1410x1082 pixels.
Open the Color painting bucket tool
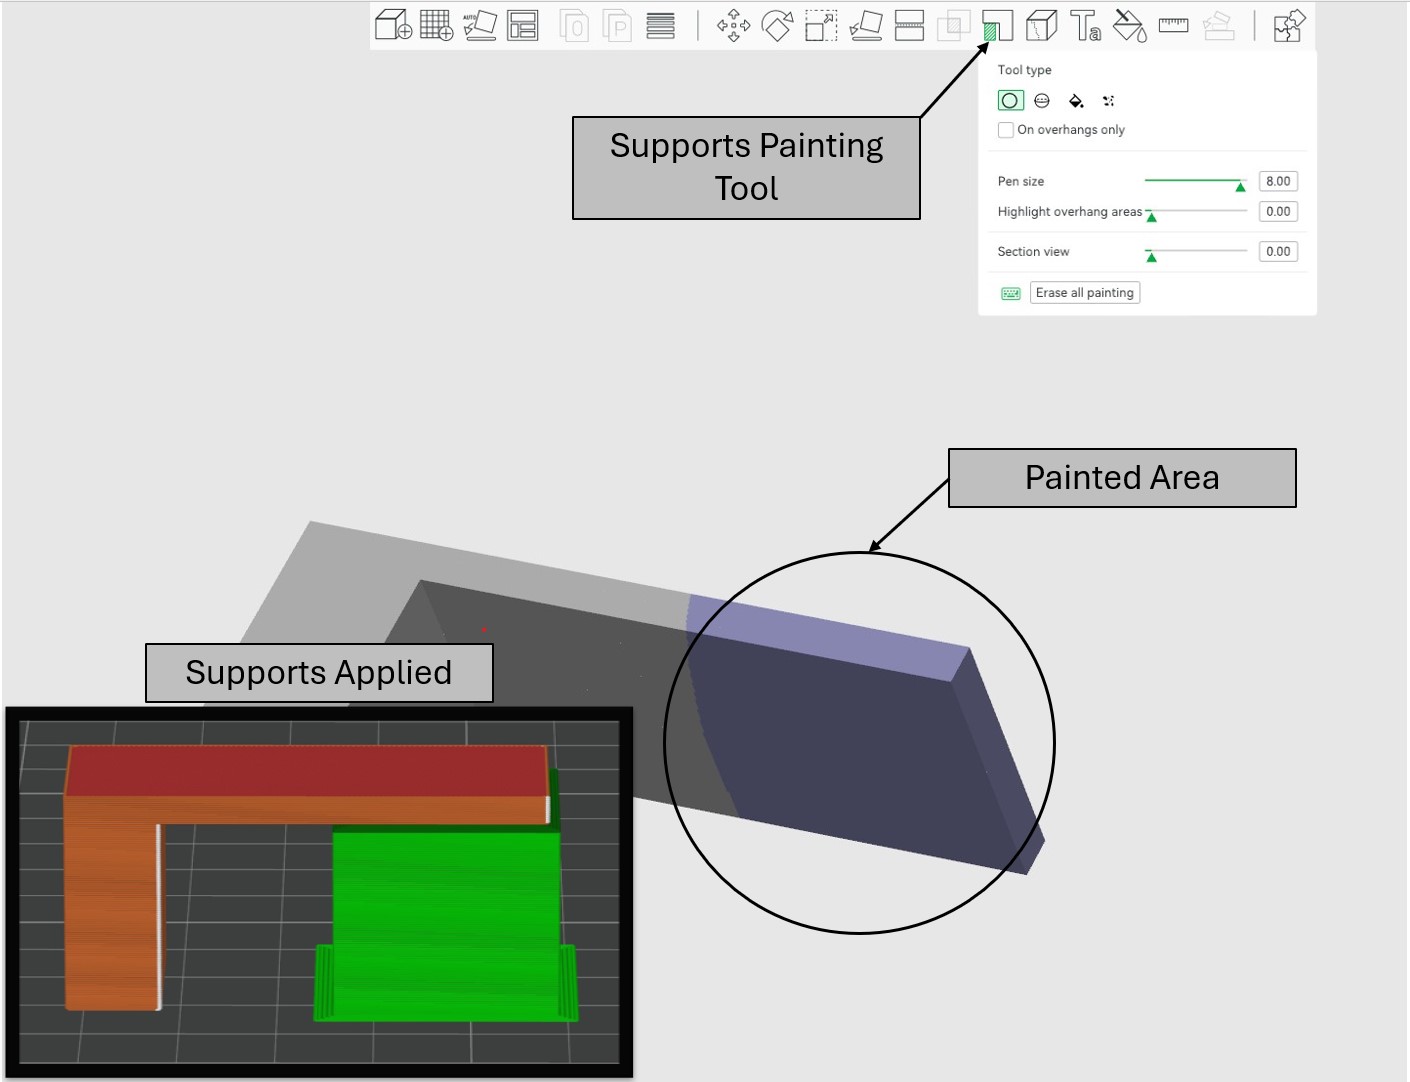tap(1129, 25)
